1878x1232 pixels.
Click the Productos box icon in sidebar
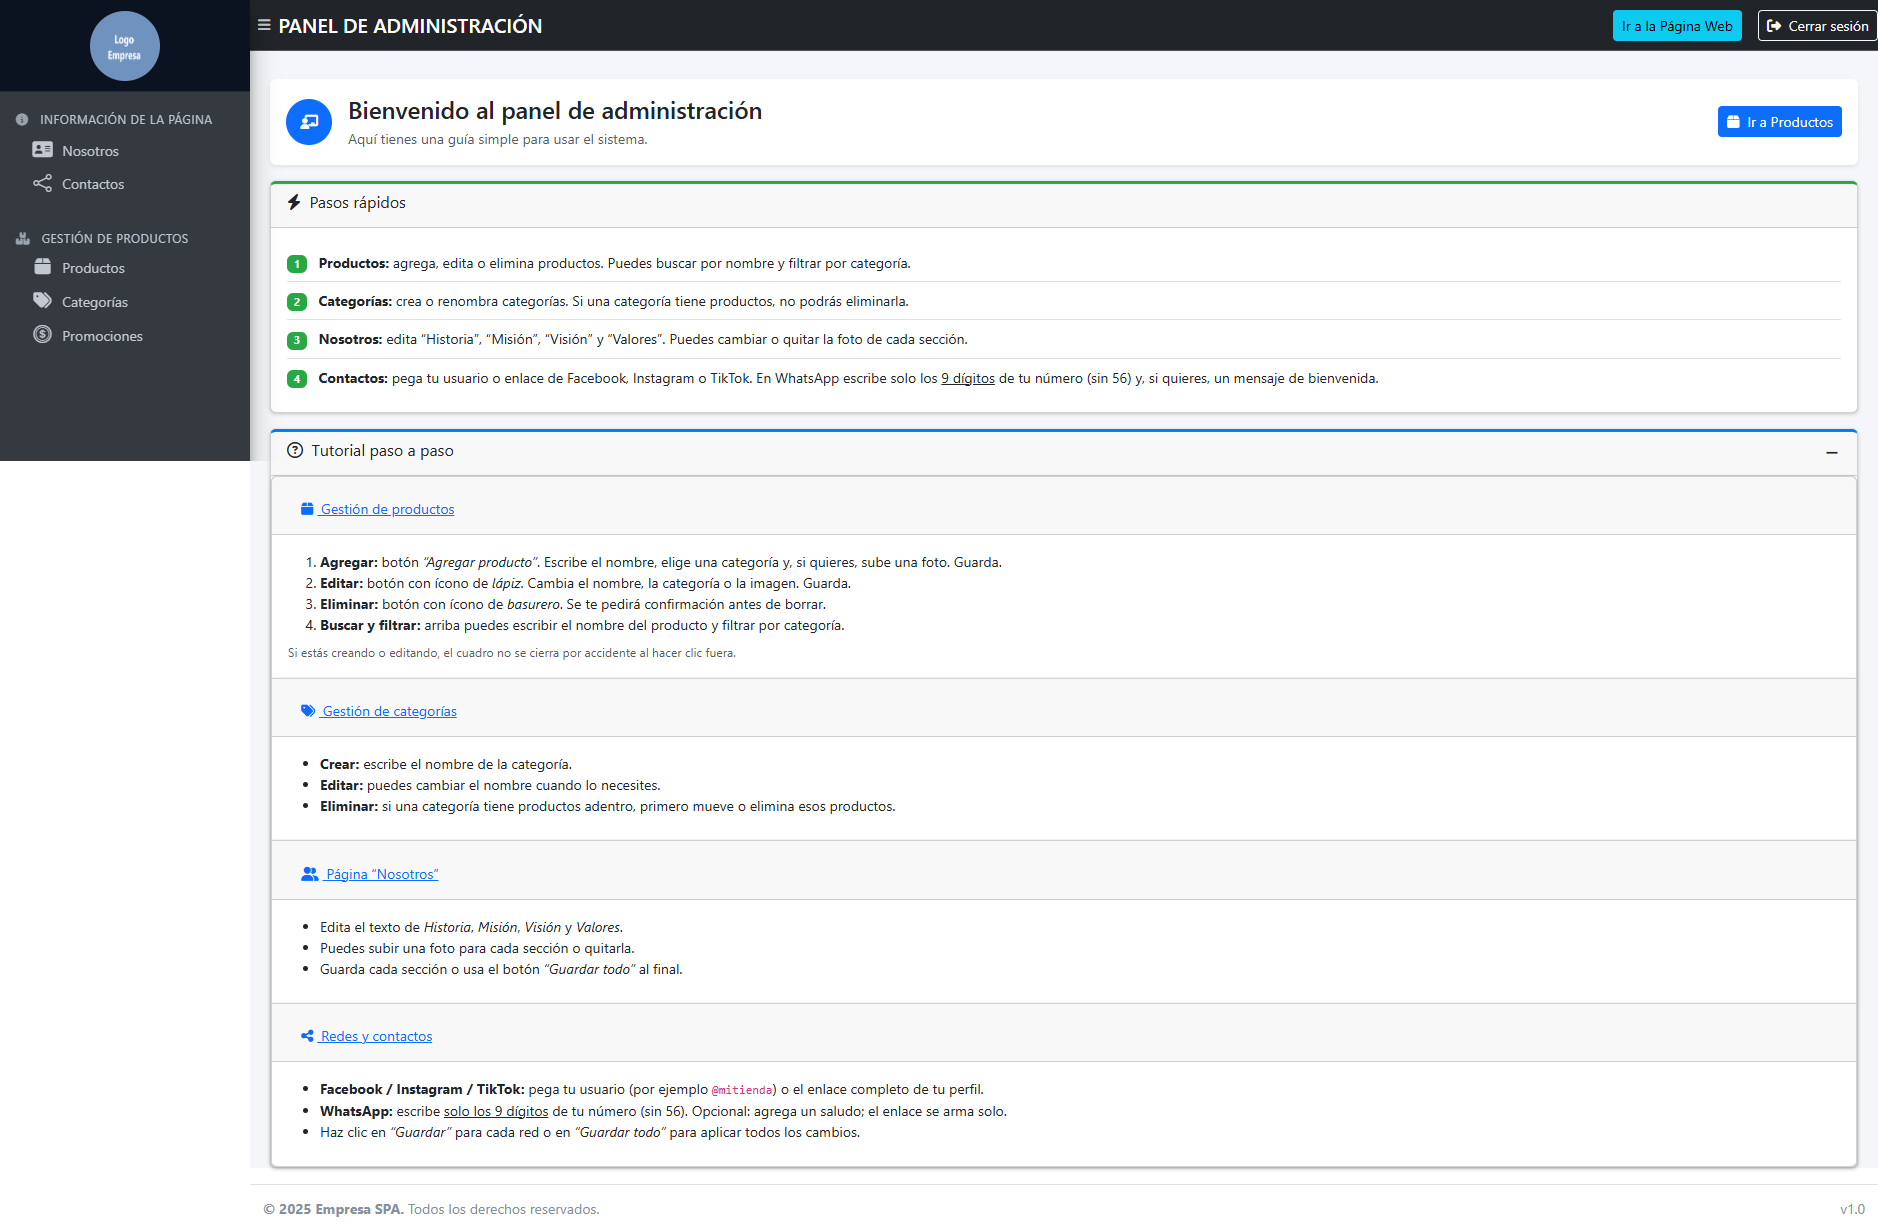click(42, 267)
